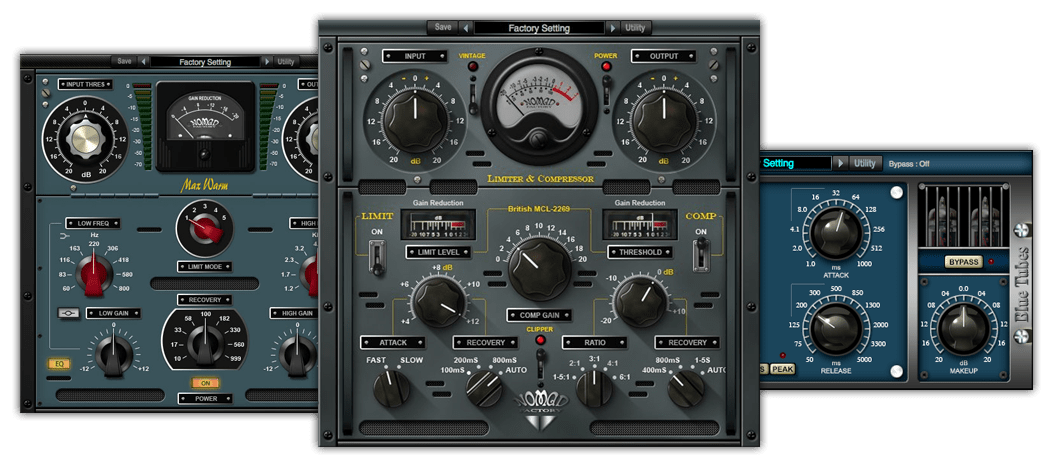Click the MAKEUP knob in Blue Tubes
Image resolution: width=1053 pixels, height=467 pixels.
point(964,329)
